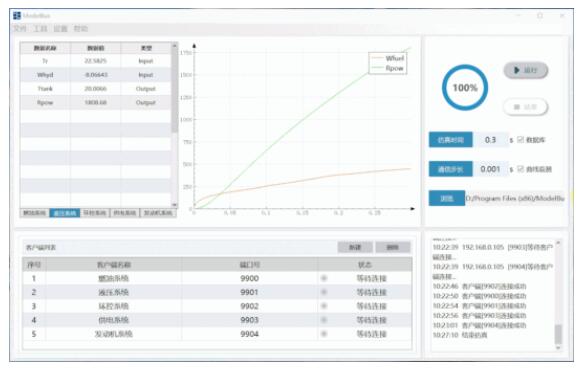582x368 pixels.
Task: Click data table scrollbar down arrow
Action: pos(174,205)
